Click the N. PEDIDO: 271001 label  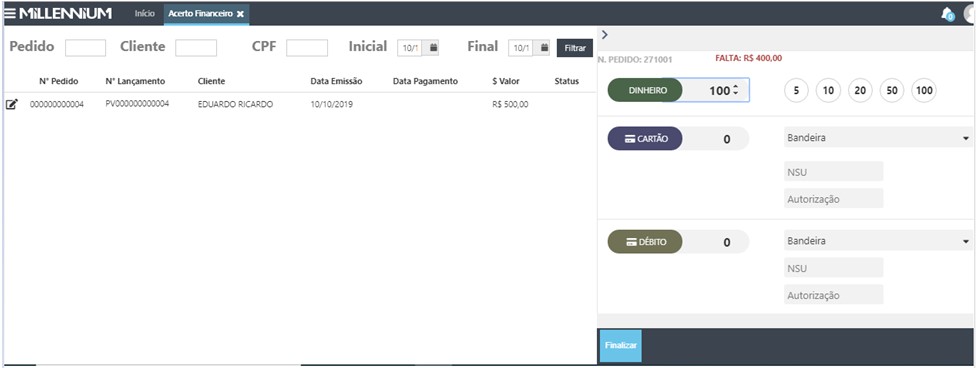[634, 60]
